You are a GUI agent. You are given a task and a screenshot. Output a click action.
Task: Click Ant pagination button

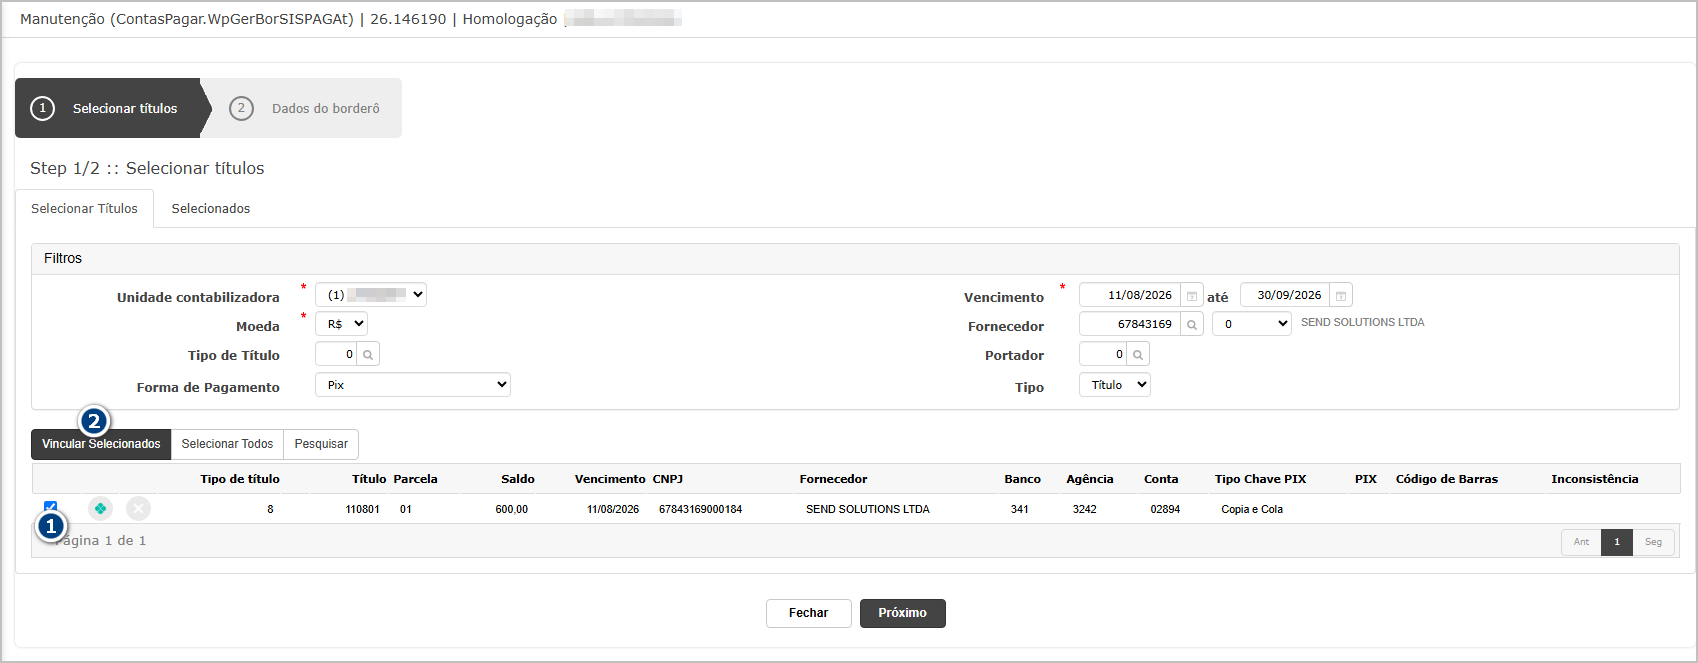pyautogui.click(x=1581, y=542)
